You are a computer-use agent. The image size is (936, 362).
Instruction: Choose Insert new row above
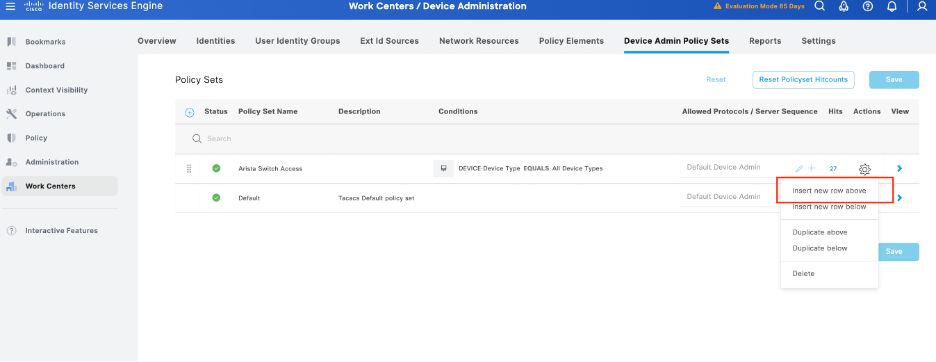tap(829, 191)
